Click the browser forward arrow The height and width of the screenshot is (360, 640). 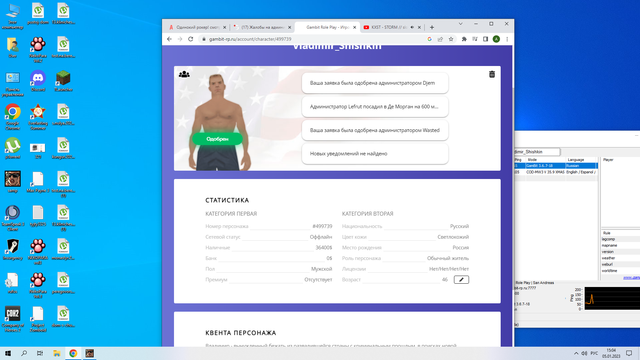coord(180,39)
